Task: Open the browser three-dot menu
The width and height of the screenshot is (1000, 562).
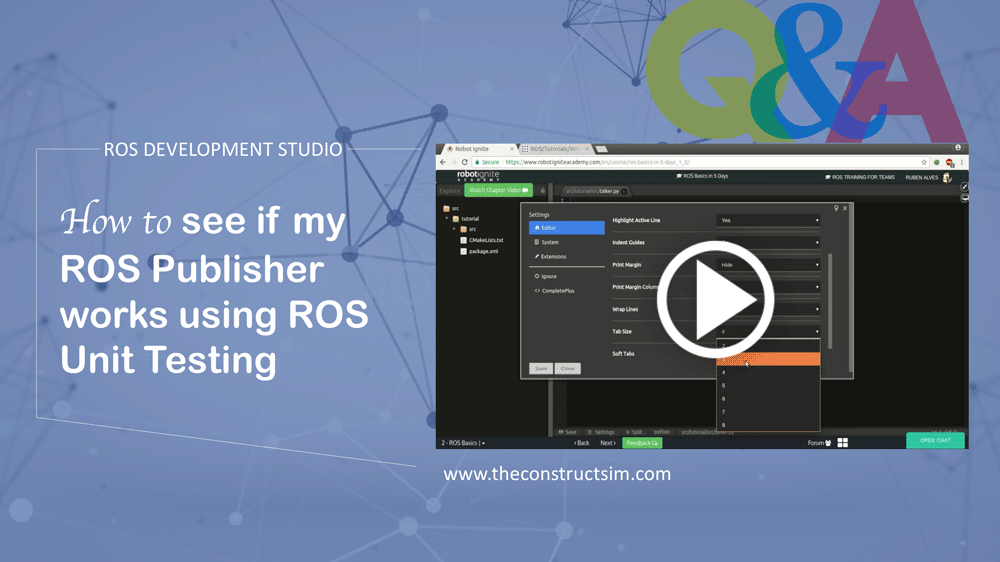Action: pos(962,162)
